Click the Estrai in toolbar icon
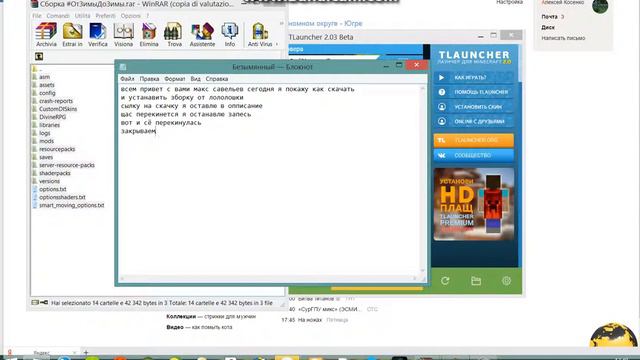The height and width of the screenshot is (360, 640). click(72, 34)
